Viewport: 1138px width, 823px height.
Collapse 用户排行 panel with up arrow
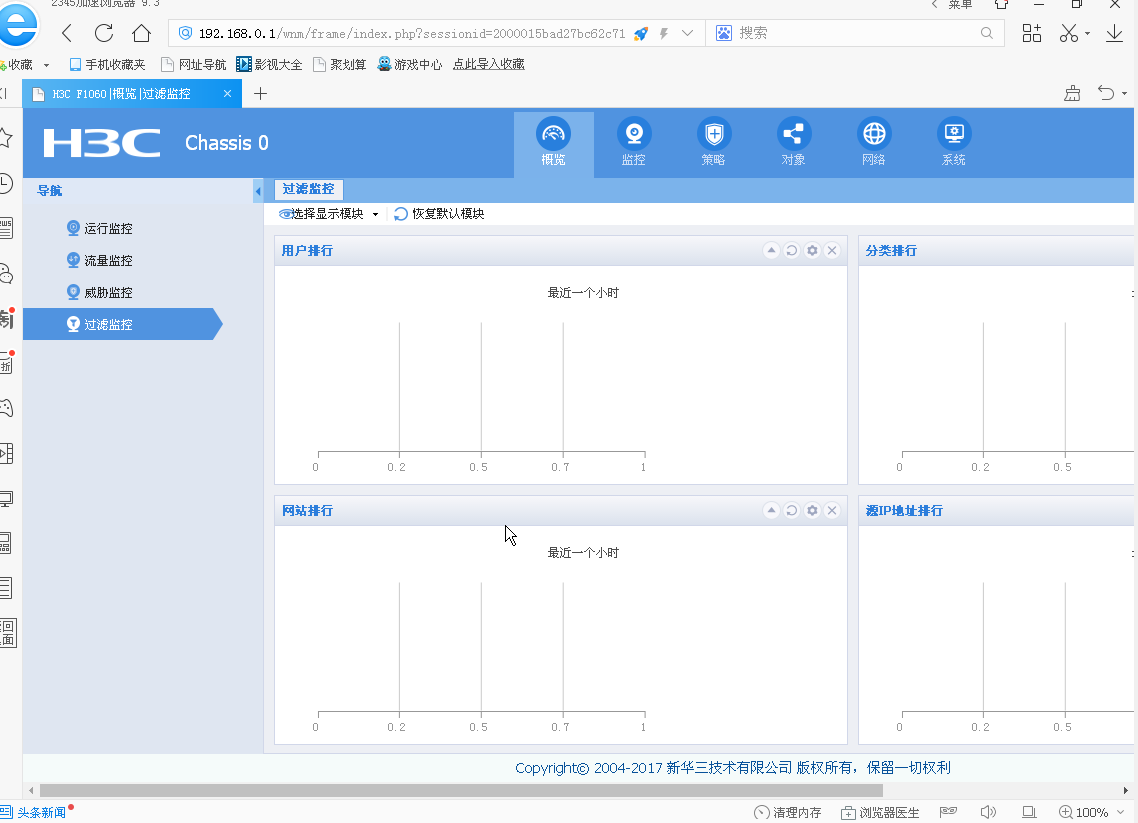pos(771,250)
